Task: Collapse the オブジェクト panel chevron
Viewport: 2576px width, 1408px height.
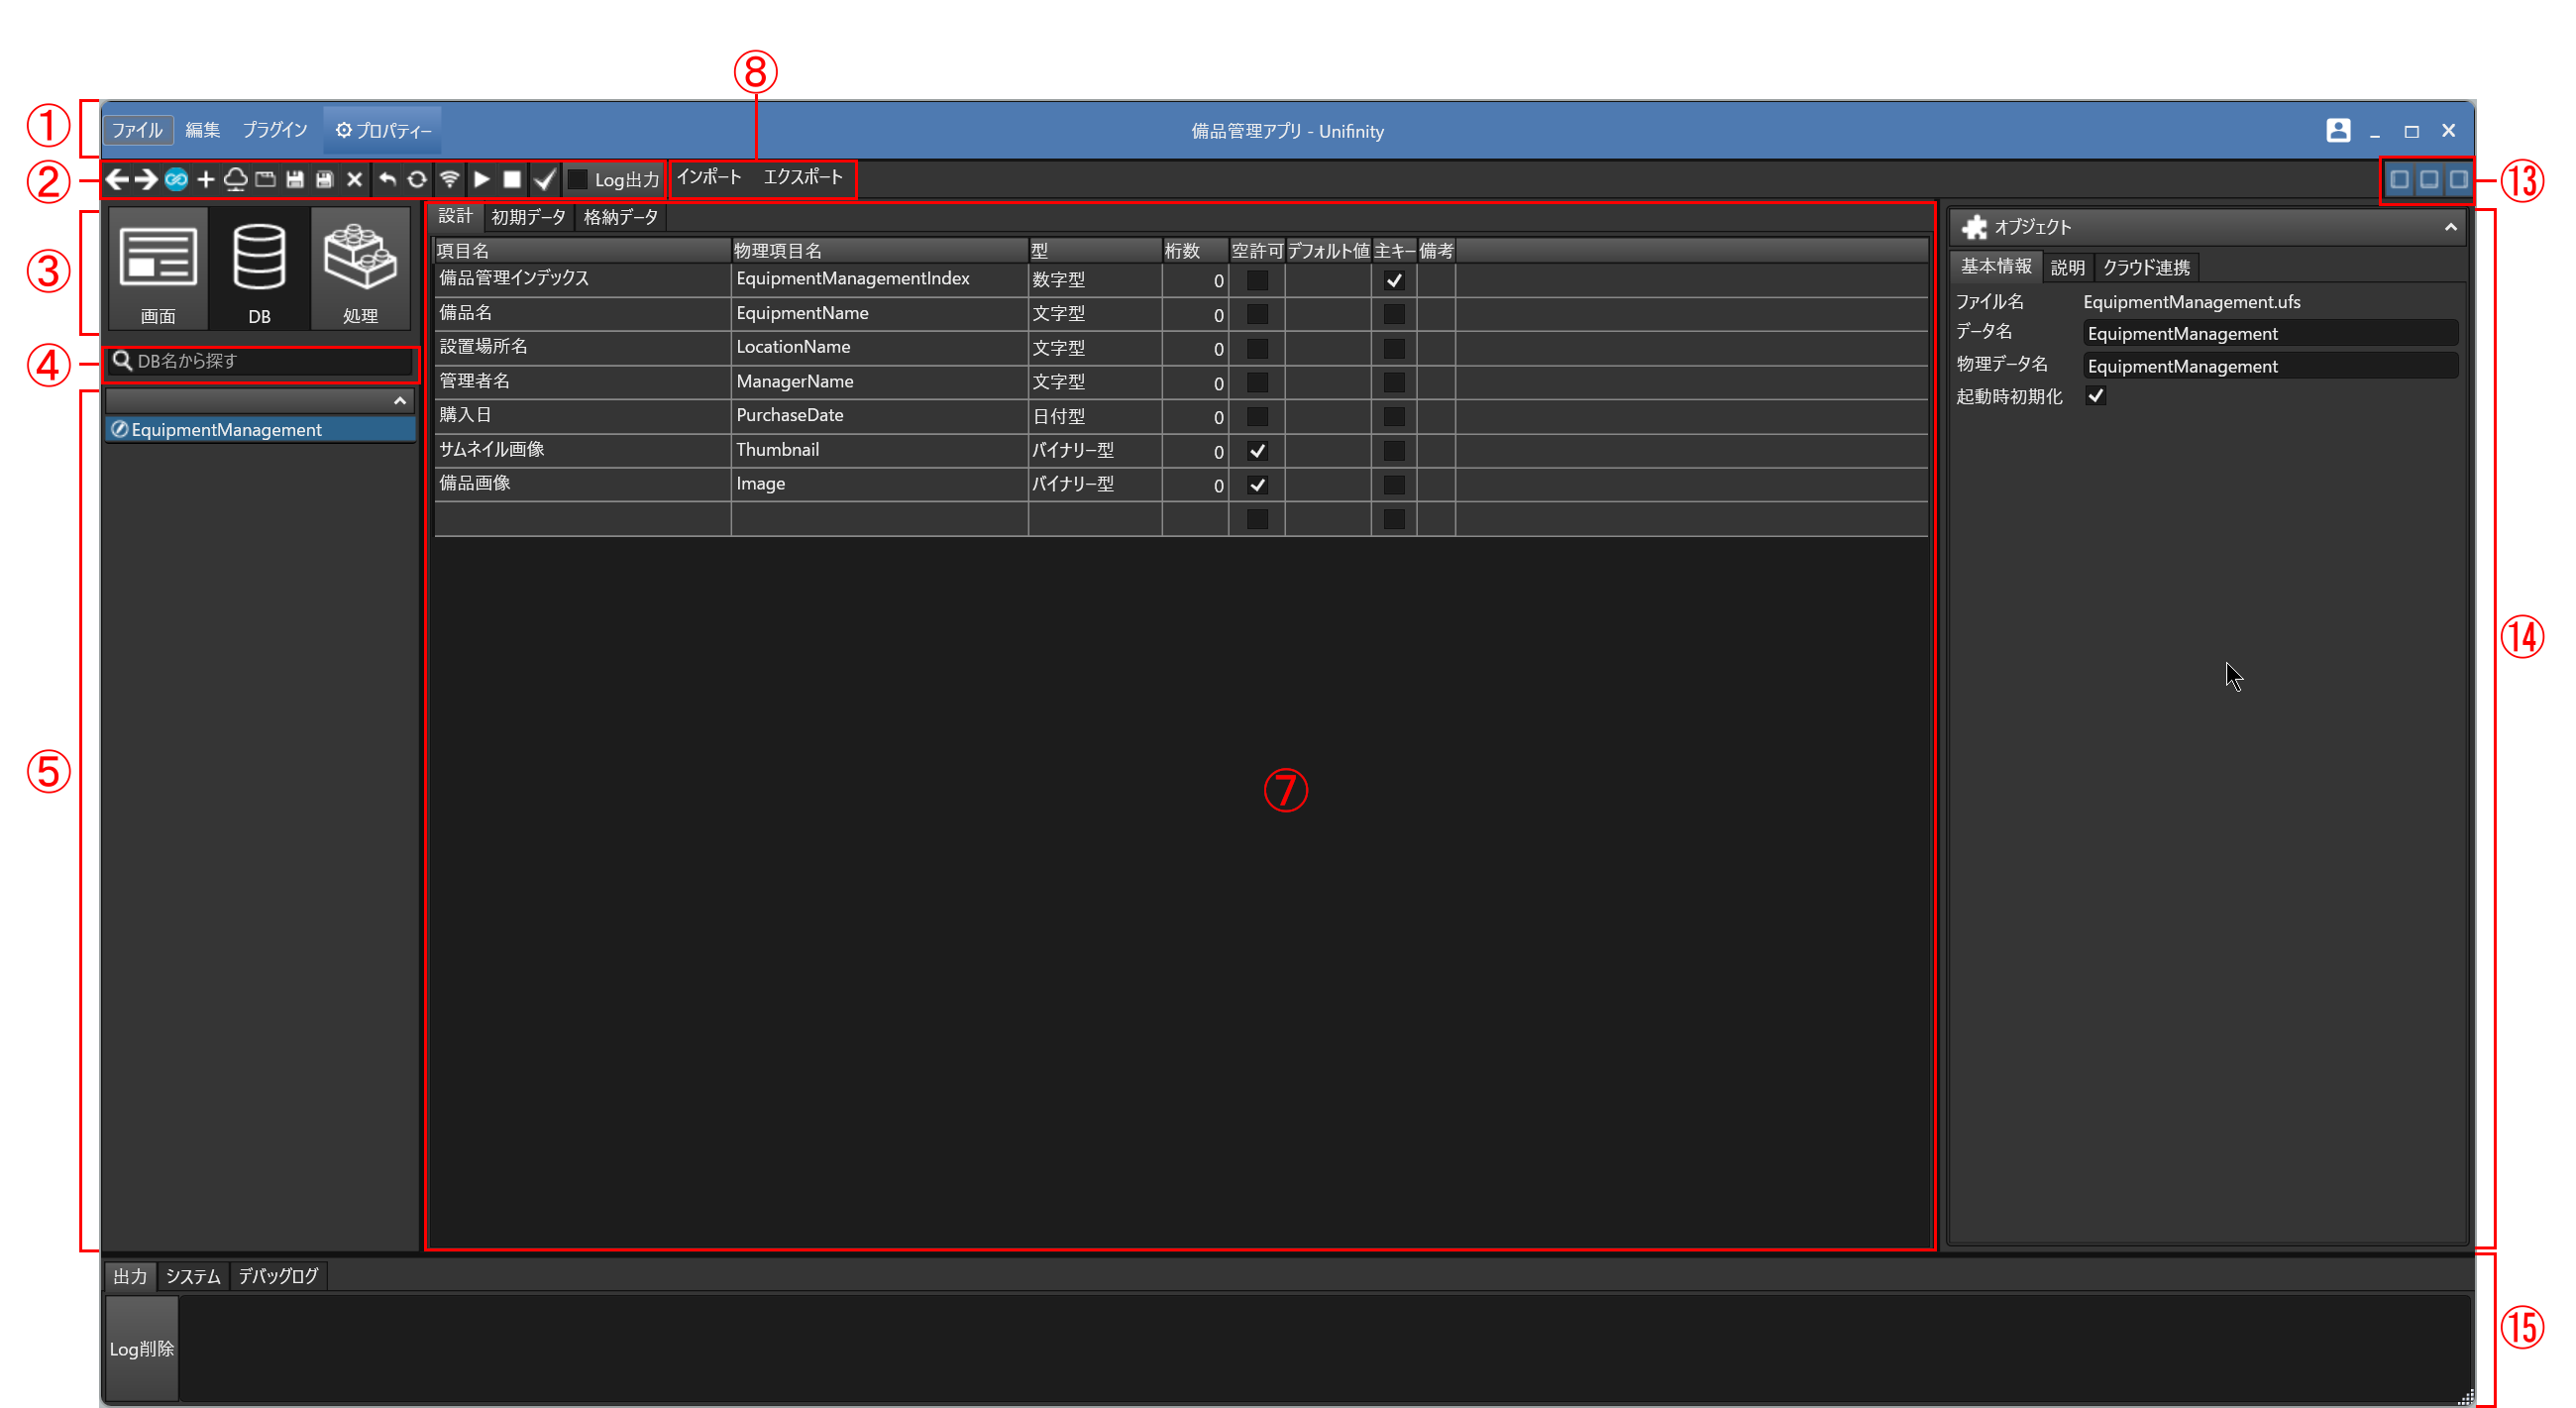Action: coord(2450,228)
